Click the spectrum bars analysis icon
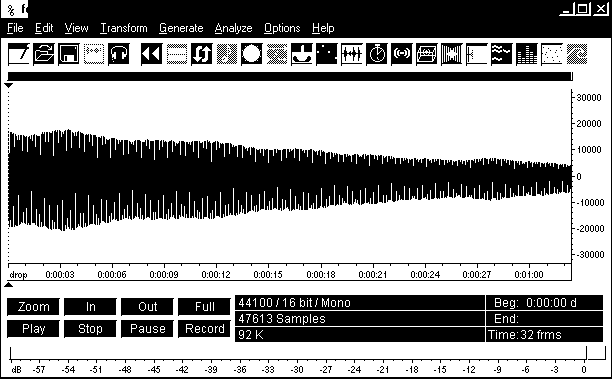This screenshot has width=612, height=379. (527, 54)
